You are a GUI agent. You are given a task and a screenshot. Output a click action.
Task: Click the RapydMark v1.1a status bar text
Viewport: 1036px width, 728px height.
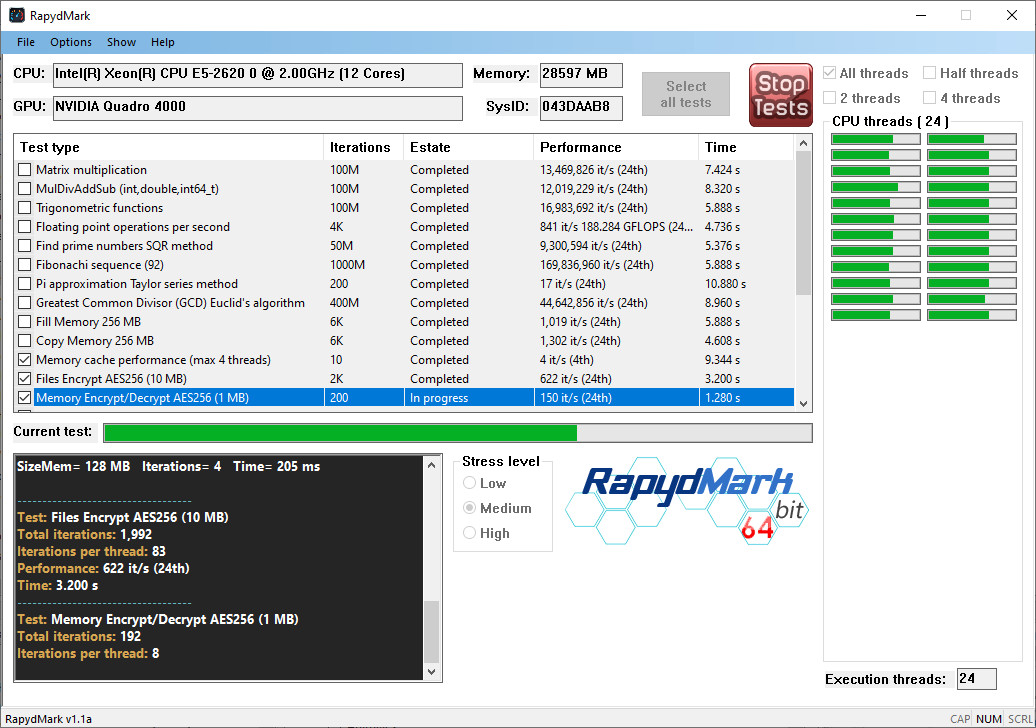point(48,719)
